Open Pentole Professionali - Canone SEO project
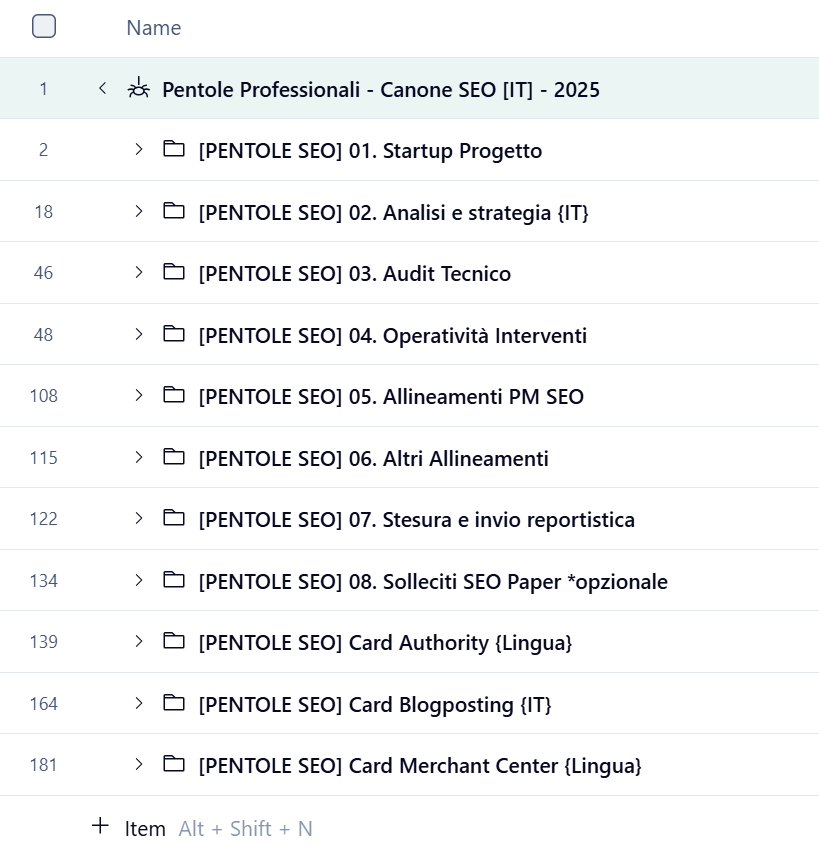The width and height of the screenshot is (819, 847). click(380, 90)
